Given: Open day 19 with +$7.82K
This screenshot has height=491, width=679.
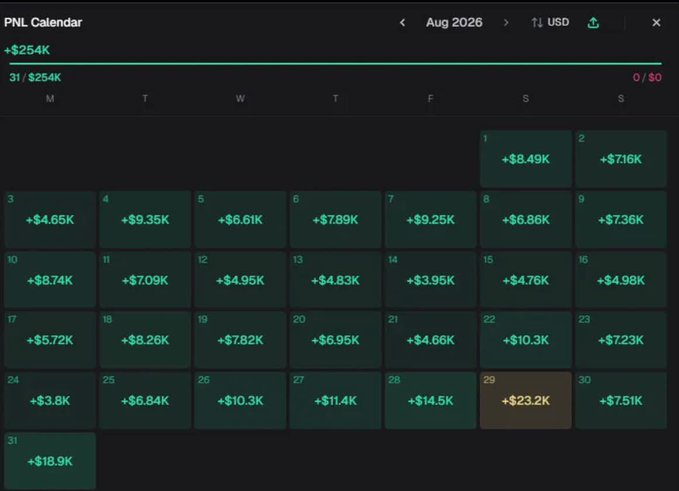Looking at the screenshot, I should point(240,340).
